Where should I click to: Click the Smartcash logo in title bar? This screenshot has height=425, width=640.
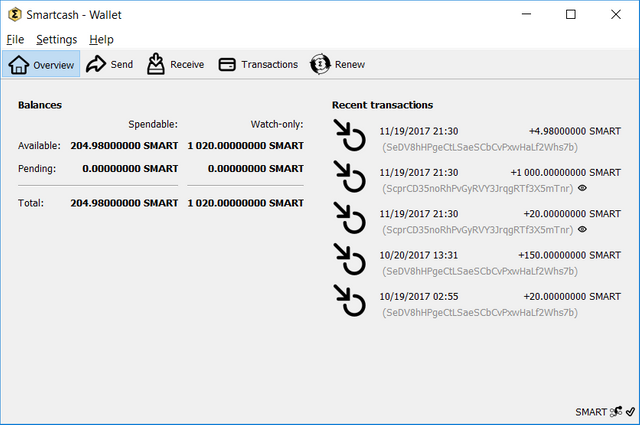point(15,15)
